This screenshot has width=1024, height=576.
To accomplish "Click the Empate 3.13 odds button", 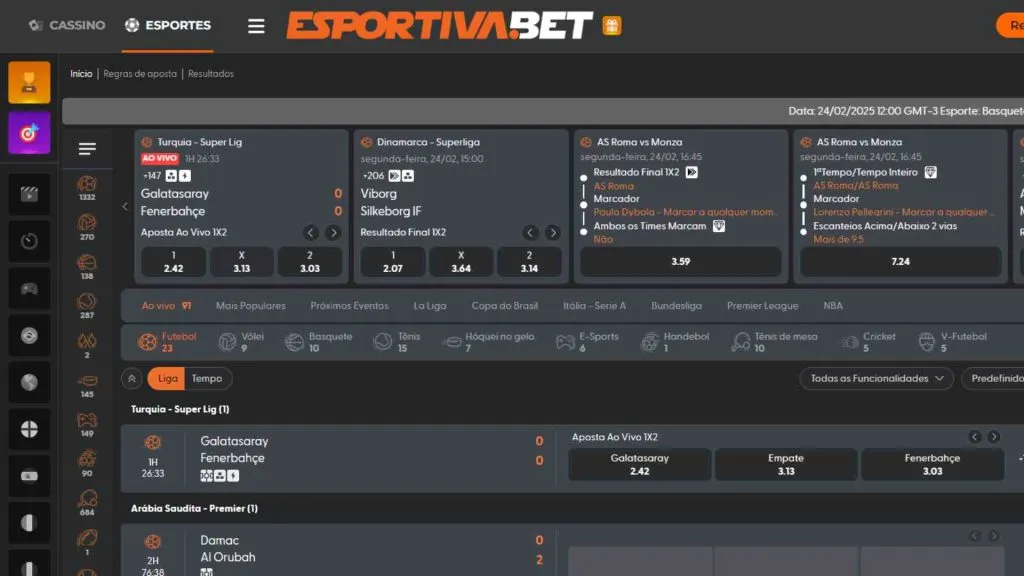I will click(x=786, y=464).
